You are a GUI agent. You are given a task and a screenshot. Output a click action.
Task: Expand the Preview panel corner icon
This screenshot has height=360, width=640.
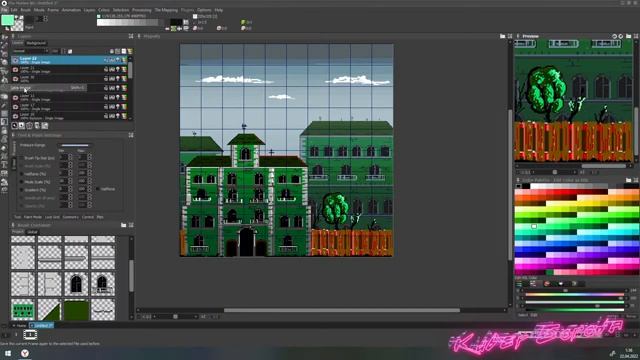click(636, 36)
